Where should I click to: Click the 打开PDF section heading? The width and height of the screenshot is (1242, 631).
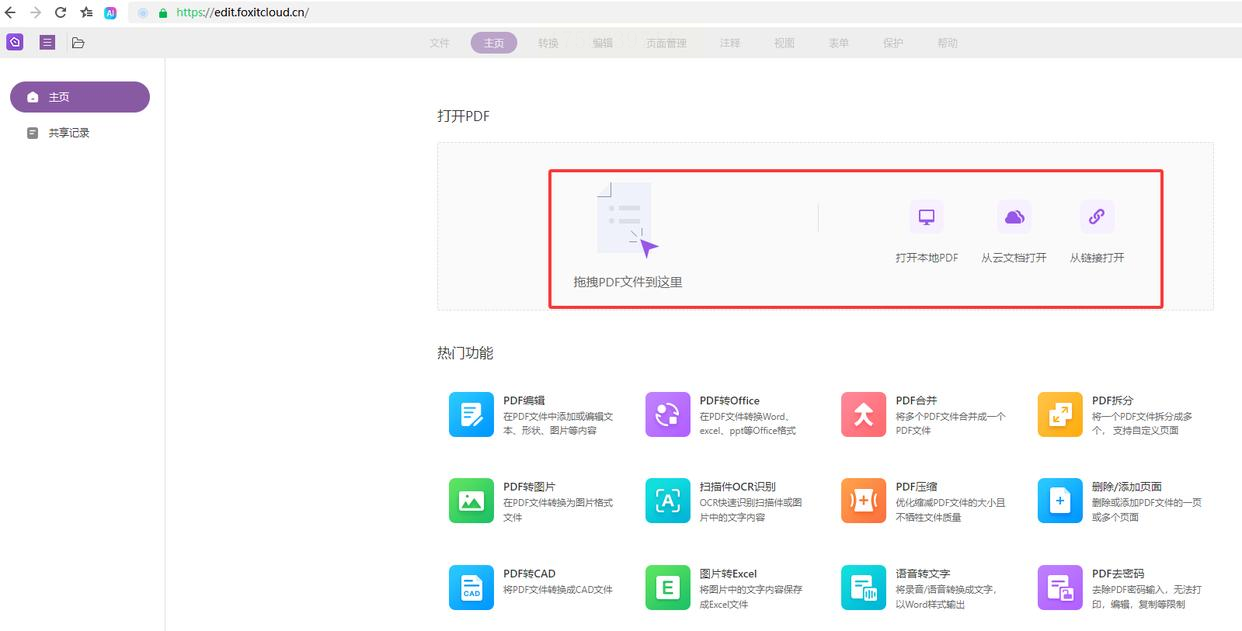pyautogui.click(x=463, y=116)
